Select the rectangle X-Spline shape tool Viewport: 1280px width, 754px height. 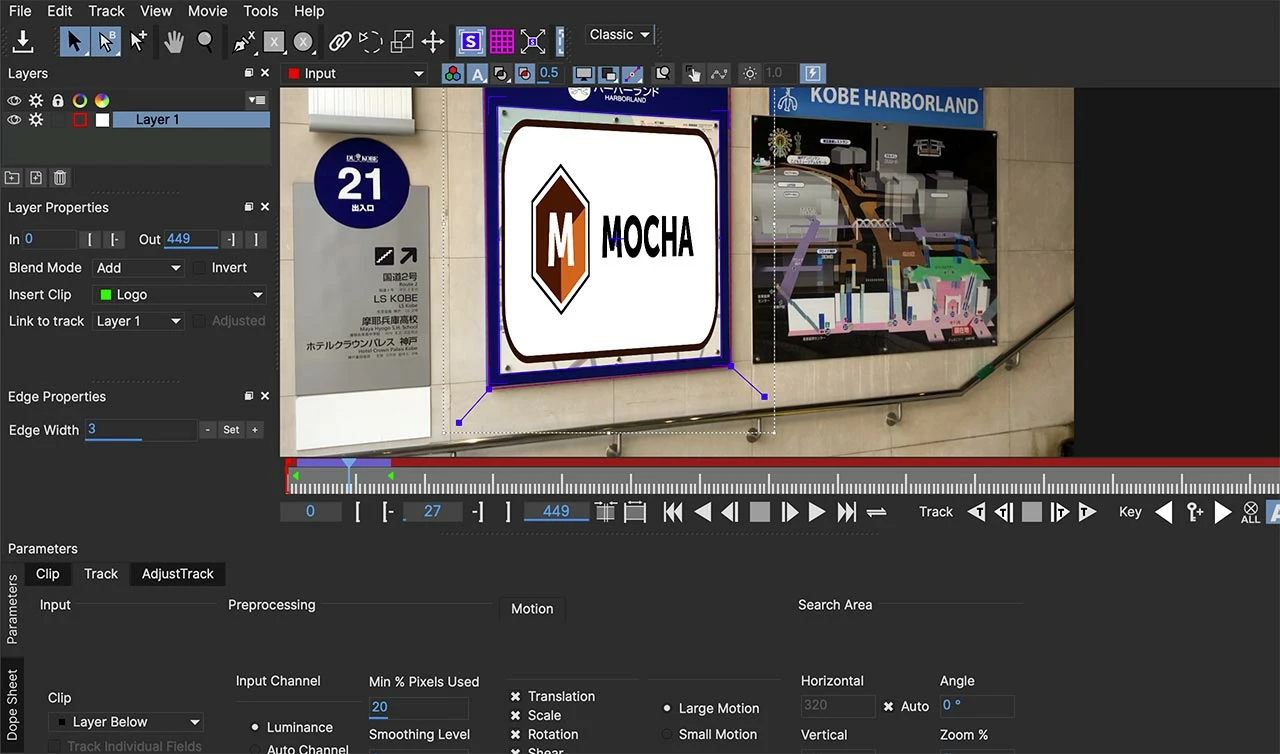[274, 41]
